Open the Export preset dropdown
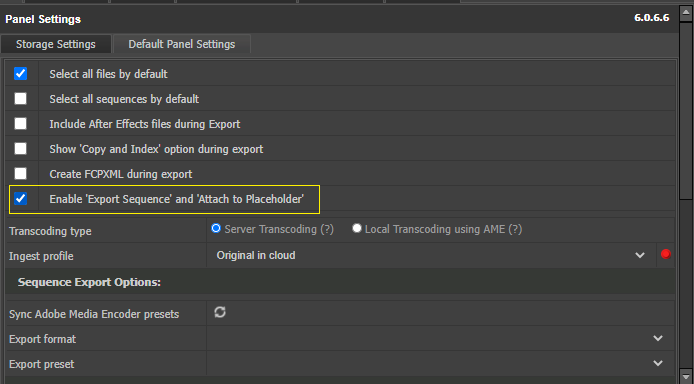 (440, 363)
